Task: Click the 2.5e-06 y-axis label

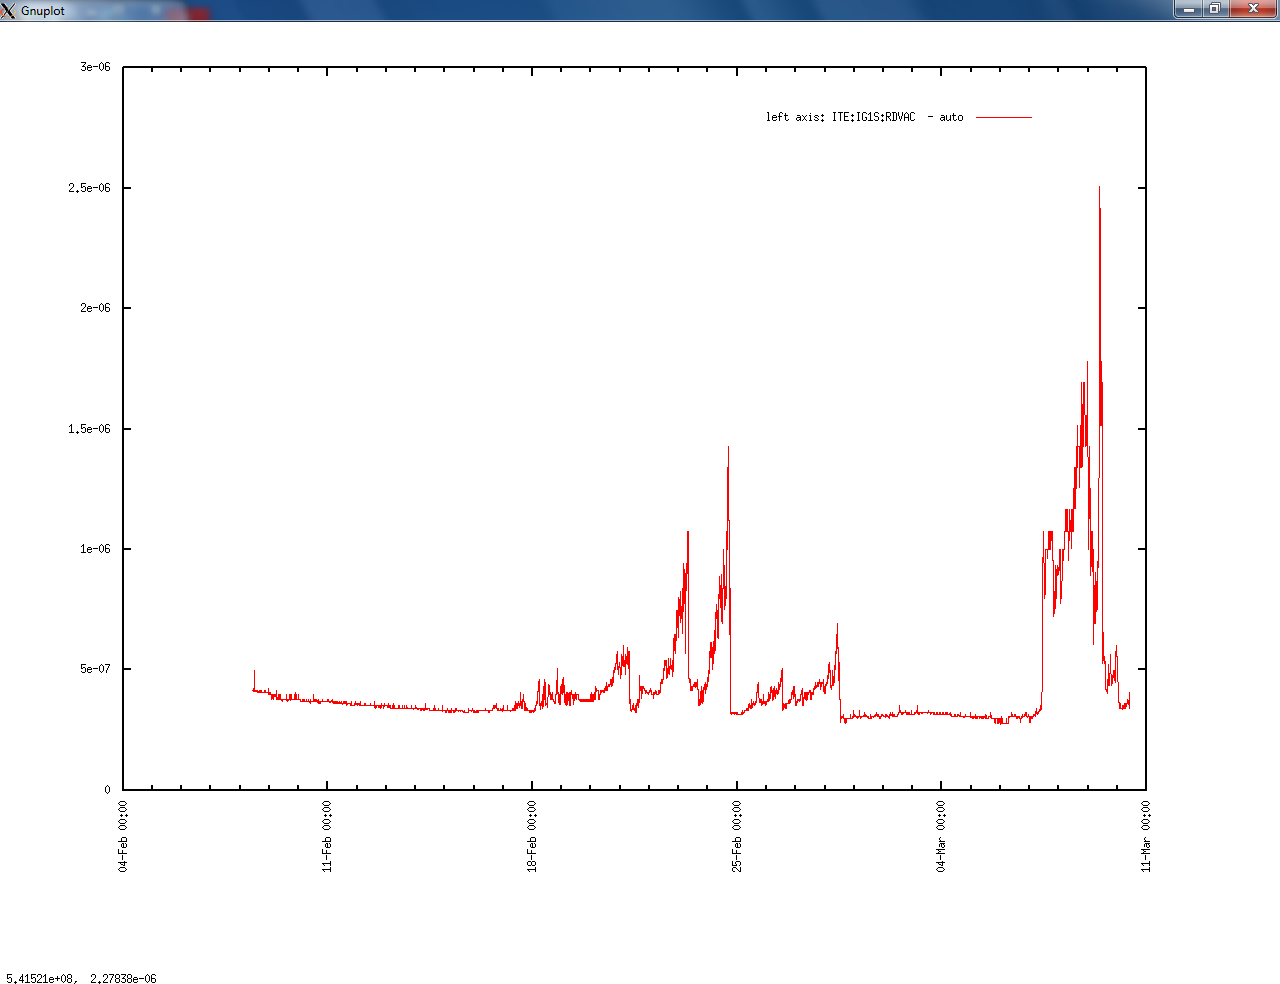Action: coord(89,188)
